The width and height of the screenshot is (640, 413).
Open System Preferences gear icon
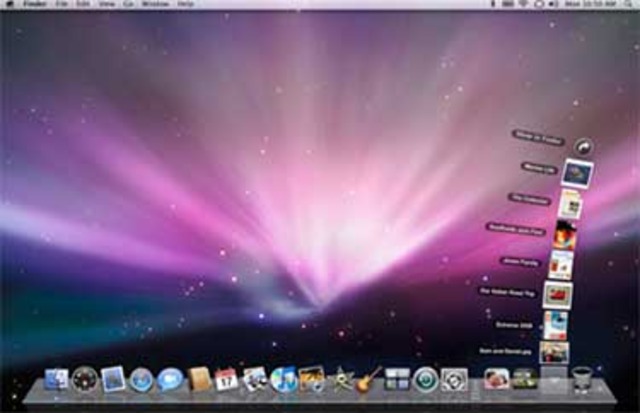(454, 380)
